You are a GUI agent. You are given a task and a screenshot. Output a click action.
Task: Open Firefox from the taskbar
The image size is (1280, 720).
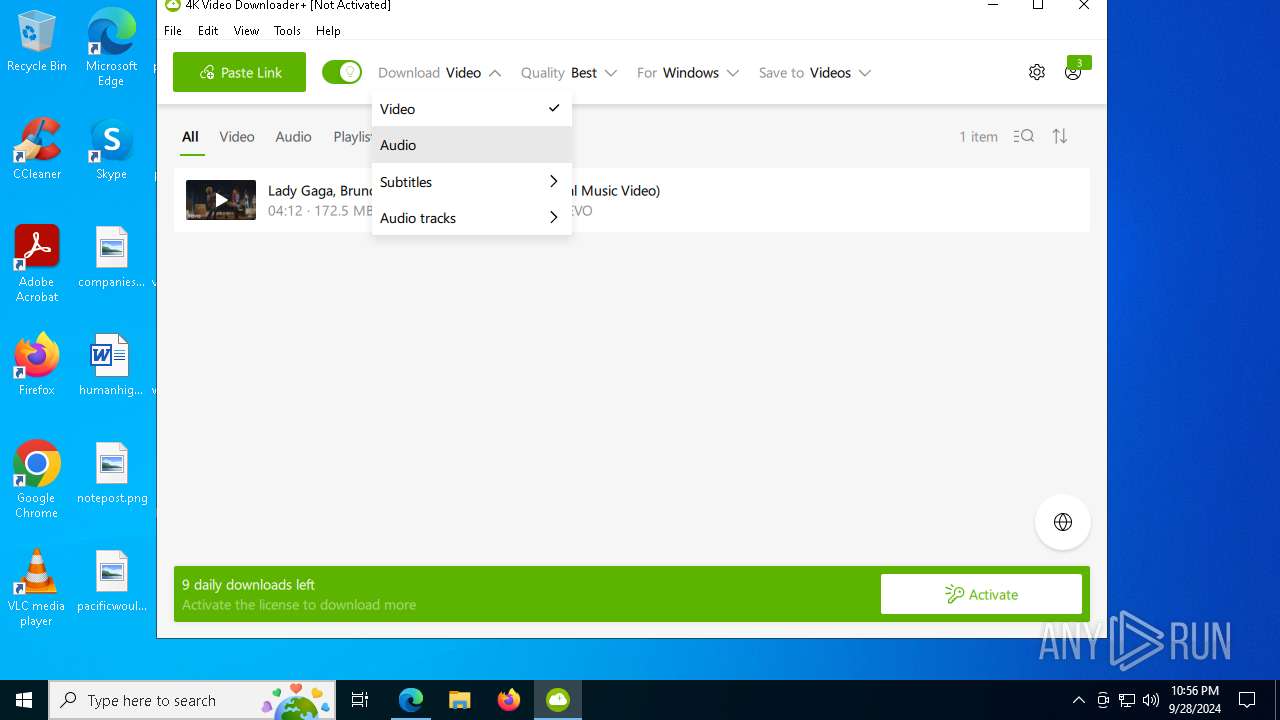pyautogui.click(x=508, y=700)
